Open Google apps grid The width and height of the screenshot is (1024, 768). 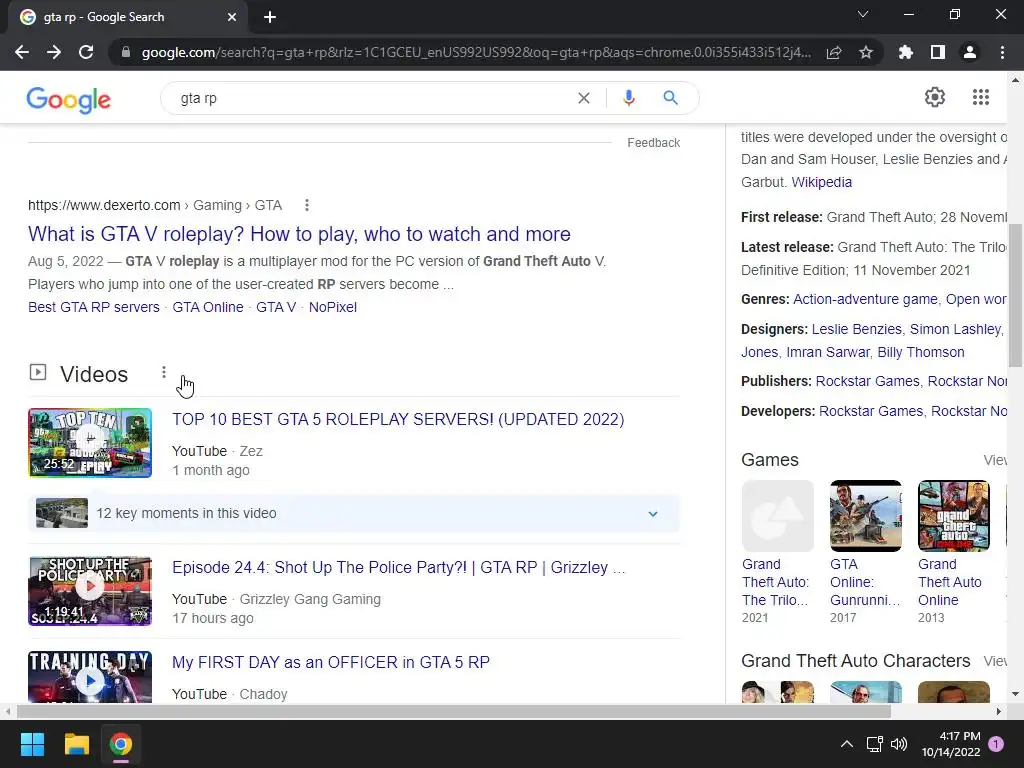tap(980, 97)
